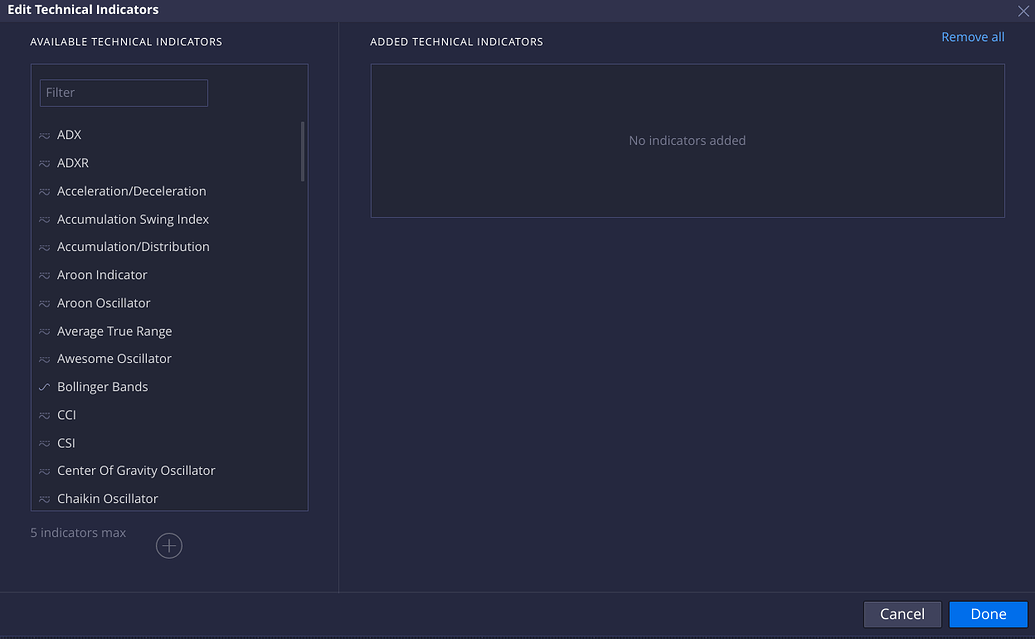Click the indicator list scrollbar

click(302, 150)
